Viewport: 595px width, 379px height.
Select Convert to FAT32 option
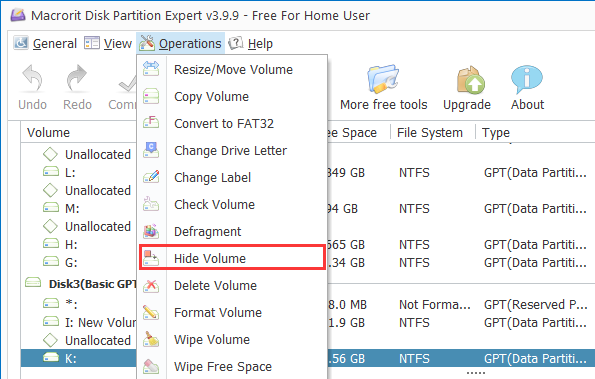pyautogui.click(x=232, y=123)
